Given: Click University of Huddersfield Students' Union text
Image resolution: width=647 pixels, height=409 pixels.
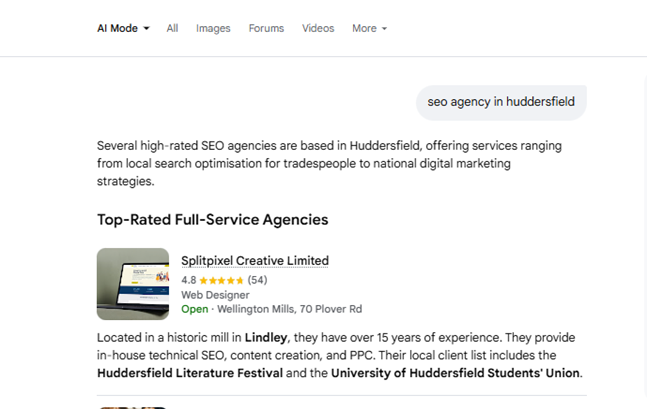Looking at the screenshot, I should click(455, 373).
